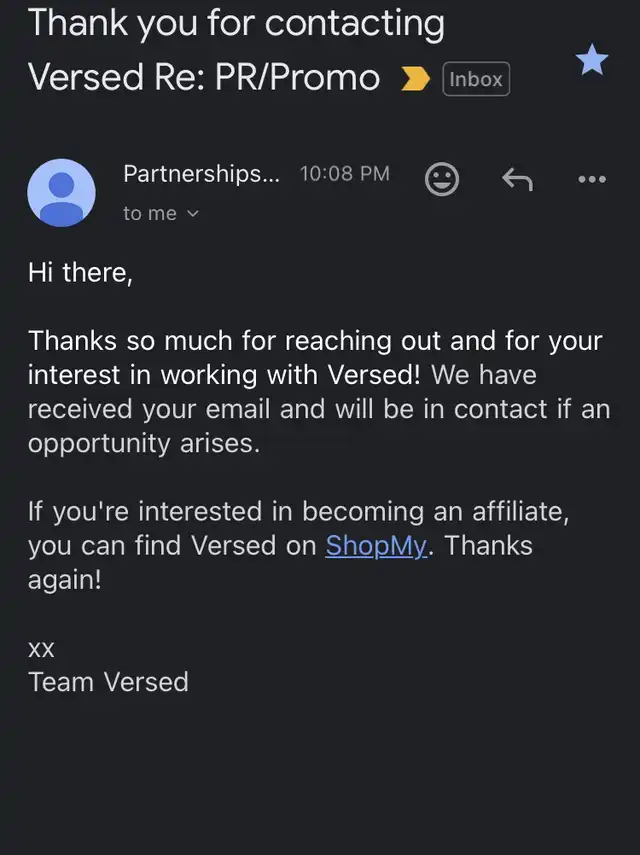Tap the sender's profile avatar
Screen dimensions: 640x855
pos(62,192)
